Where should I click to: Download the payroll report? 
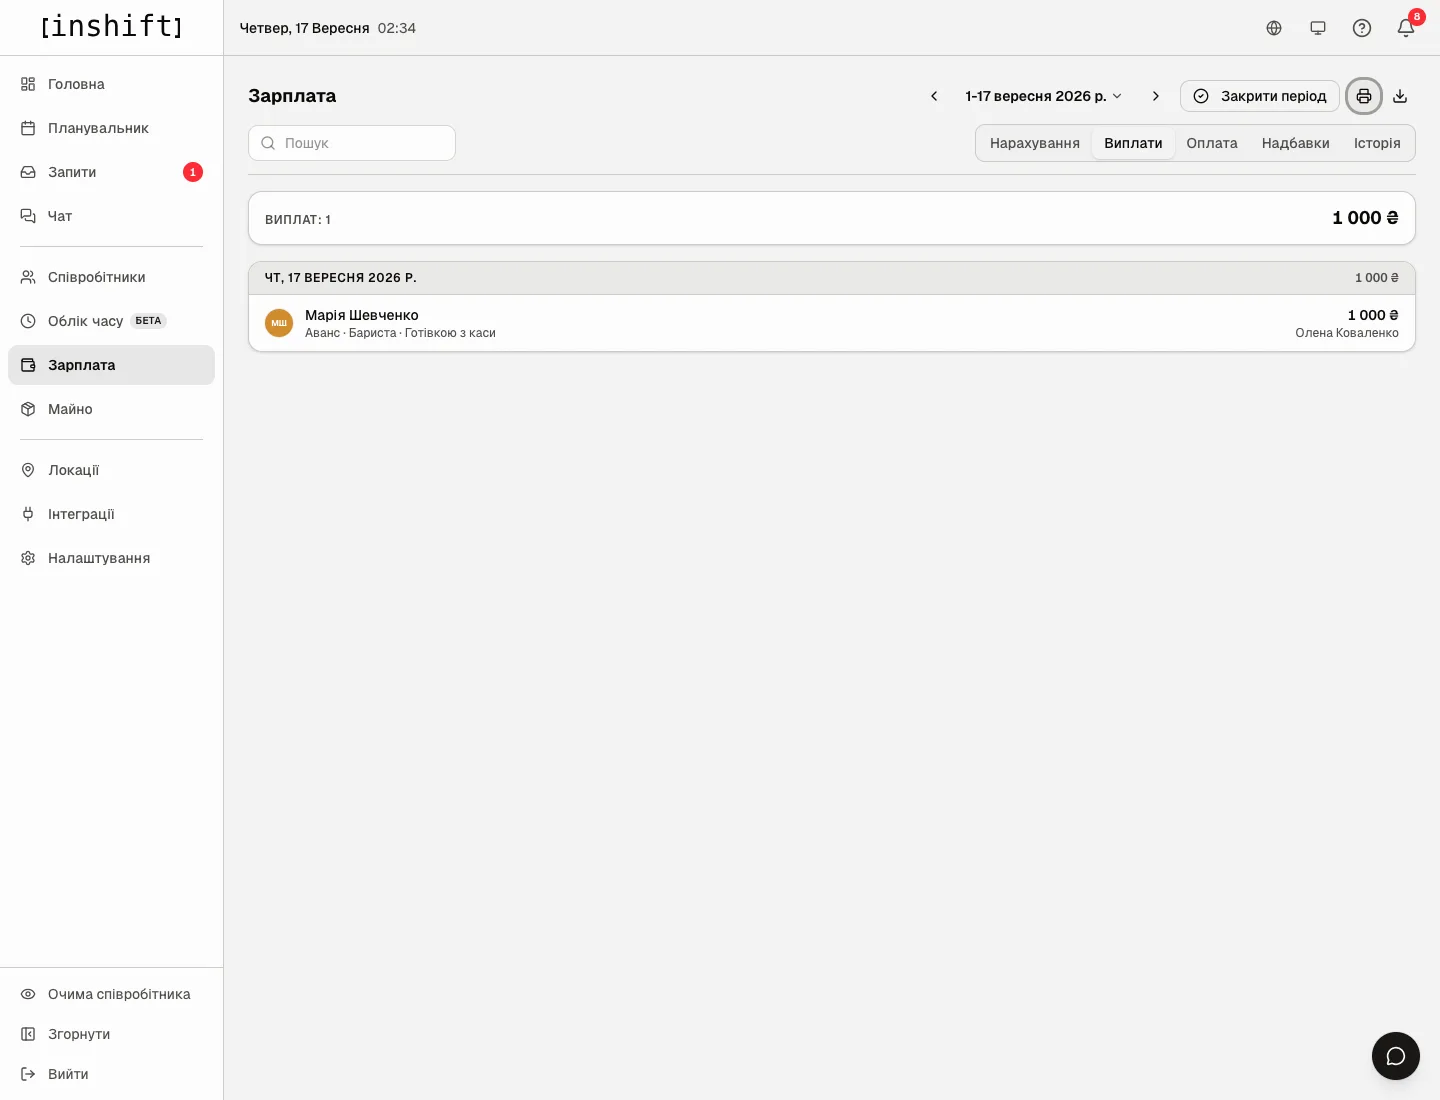[x=1400, y=96]
